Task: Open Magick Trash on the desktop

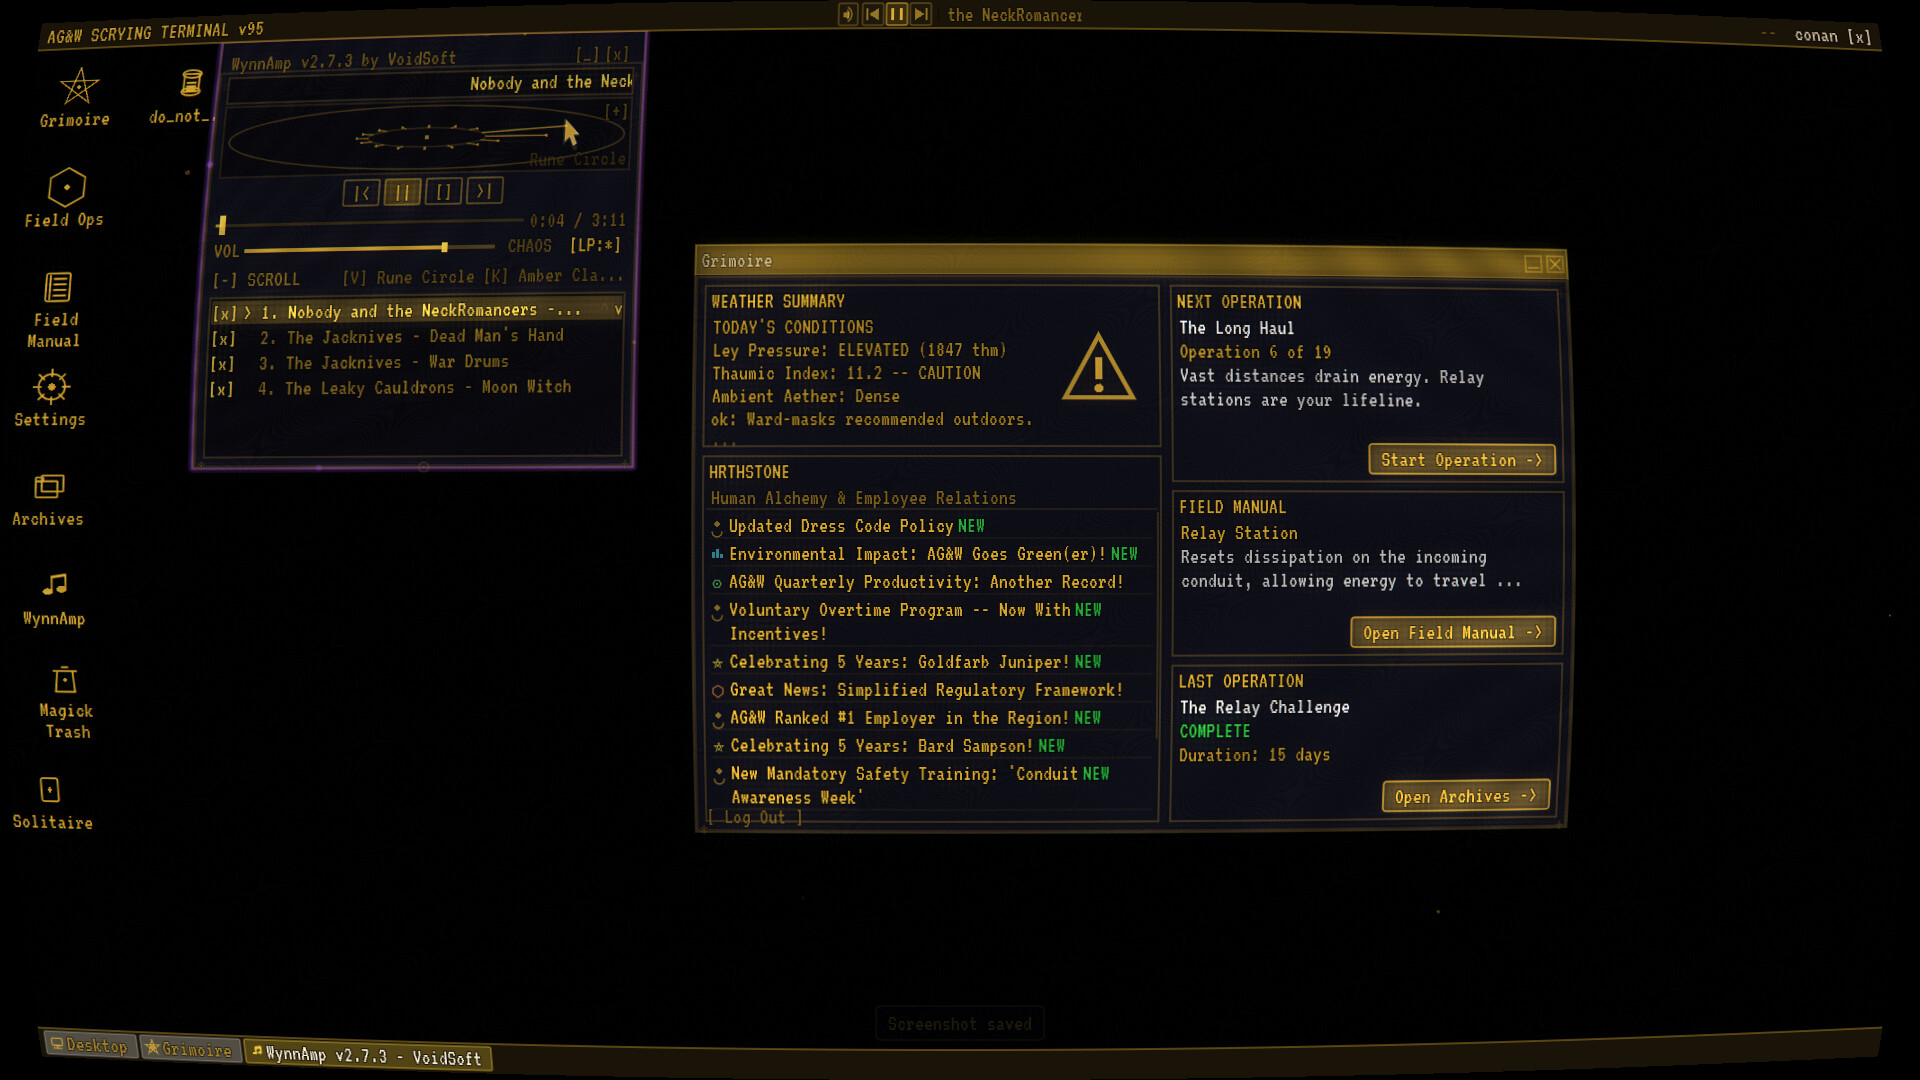Action: point(66,703)
